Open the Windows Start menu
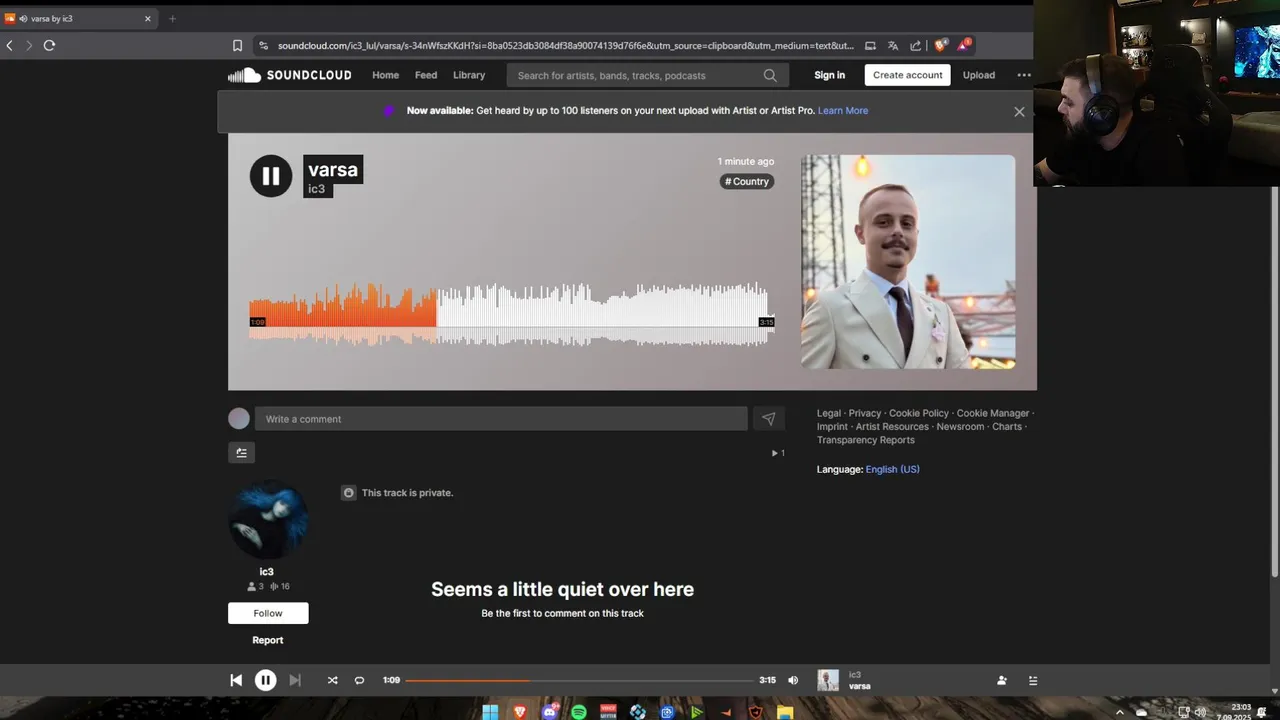The height and width of the screenshot is (720, 1280). (x=490, y=712)
